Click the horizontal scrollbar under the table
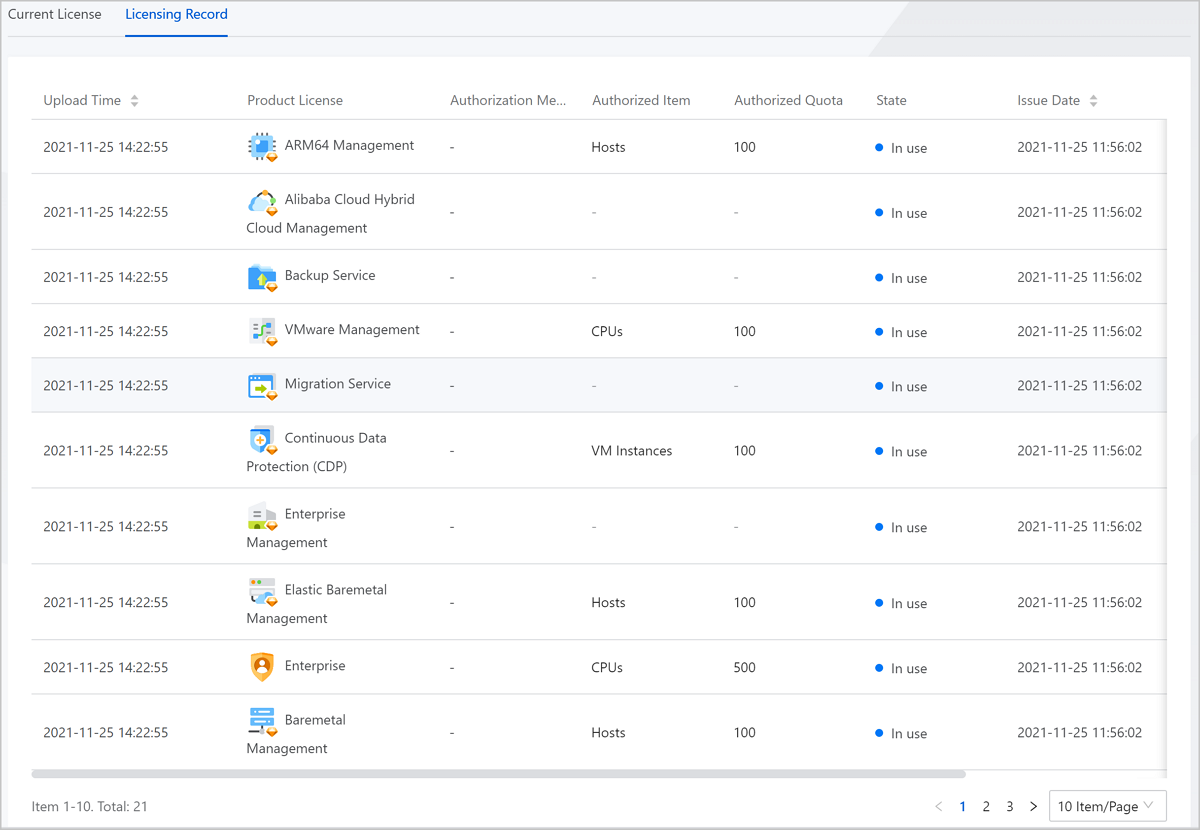 coord(498,774)
